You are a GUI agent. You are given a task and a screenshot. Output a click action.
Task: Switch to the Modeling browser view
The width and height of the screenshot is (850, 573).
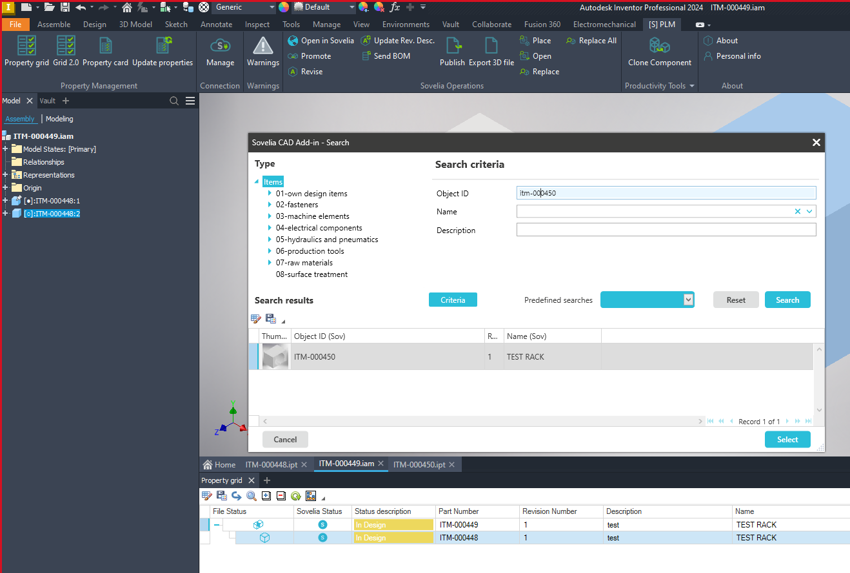coord(59,119)
